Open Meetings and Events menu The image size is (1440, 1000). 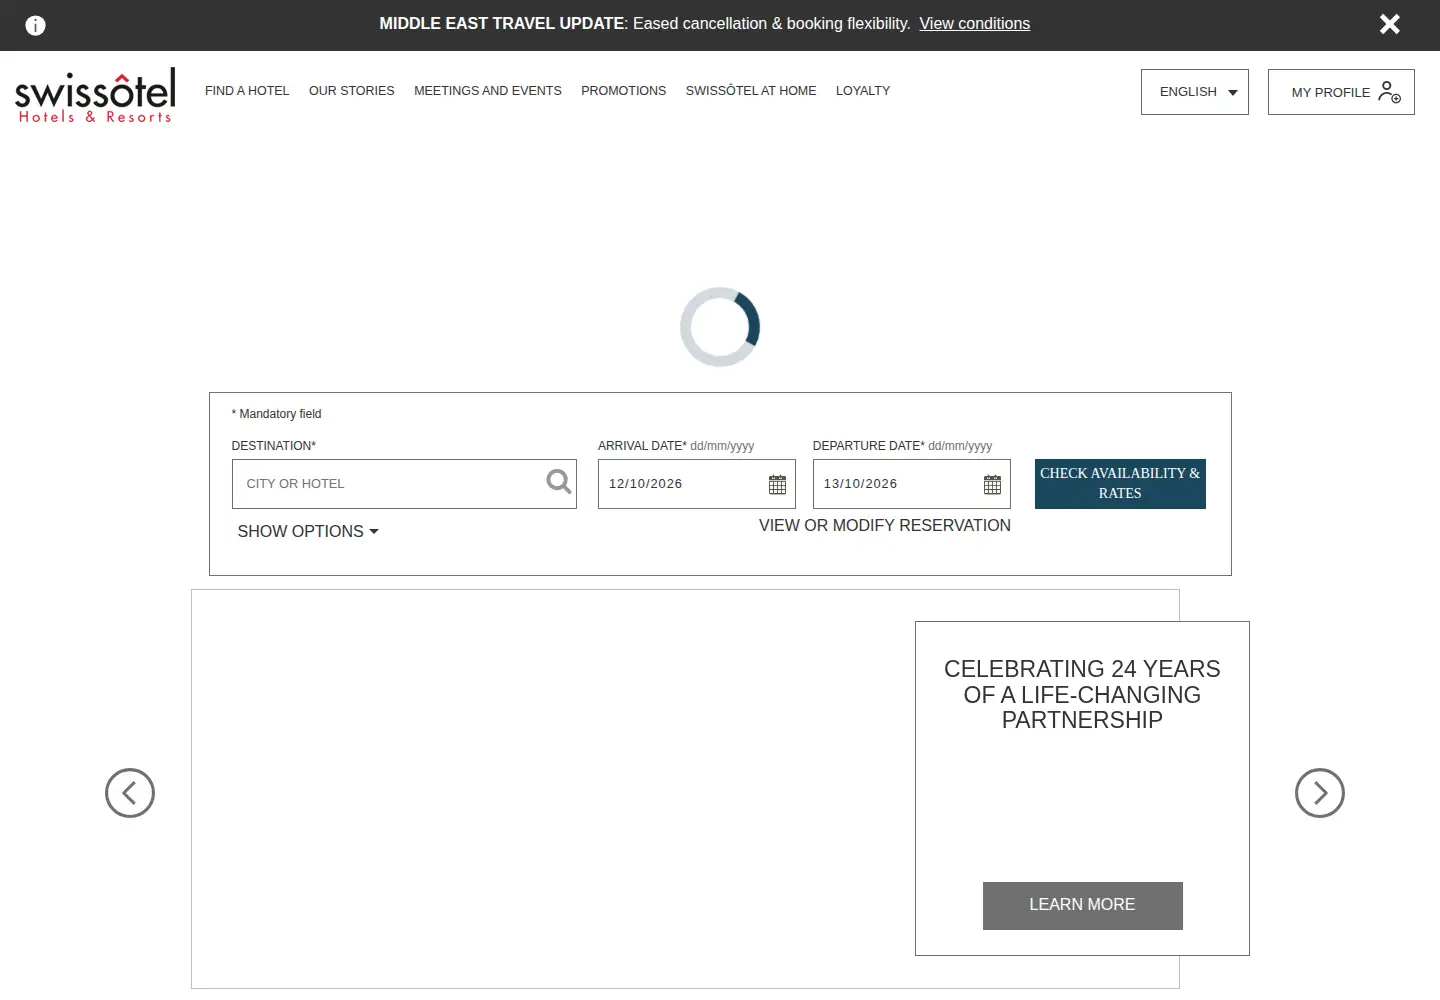[488, 91]
